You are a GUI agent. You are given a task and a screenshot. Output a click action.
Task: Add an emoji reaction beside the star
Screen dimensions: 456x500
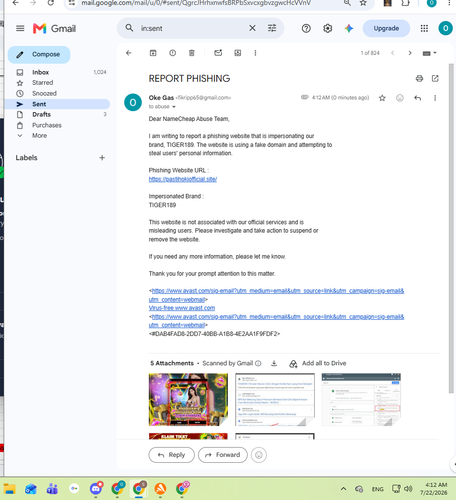point(400,98)
